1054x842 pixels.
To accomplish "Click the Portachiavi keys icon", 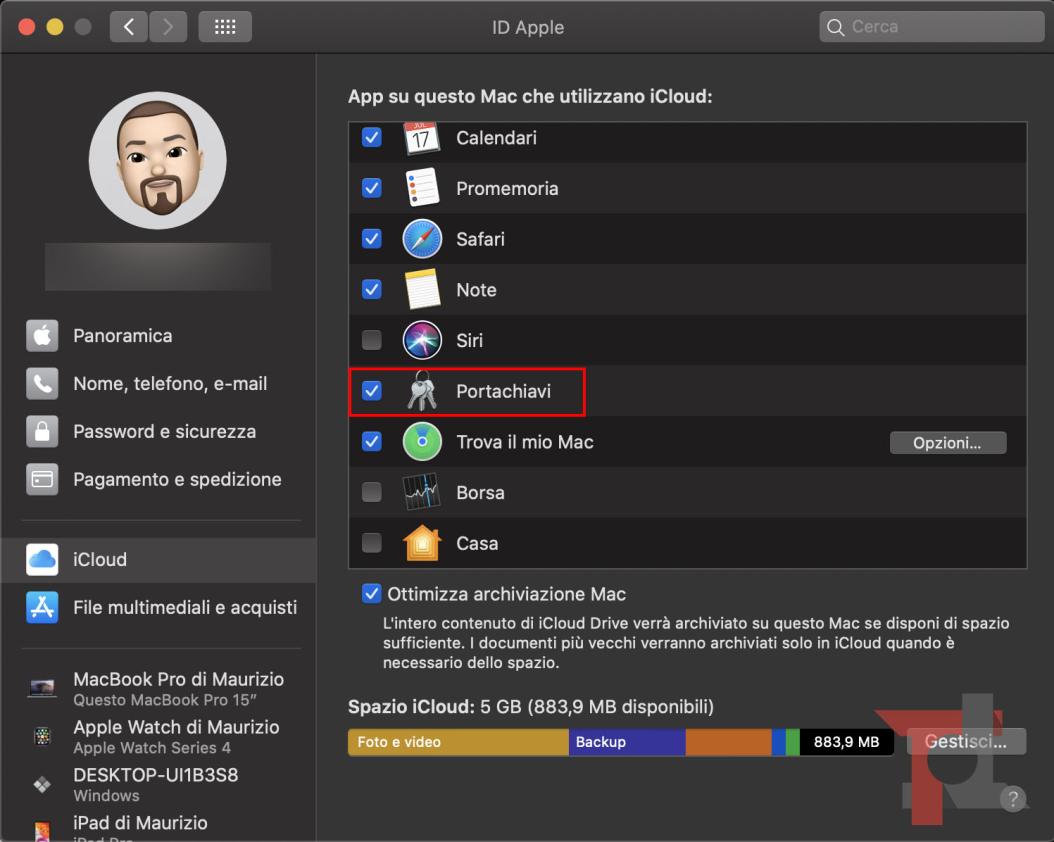I will (x=422, y=391).
